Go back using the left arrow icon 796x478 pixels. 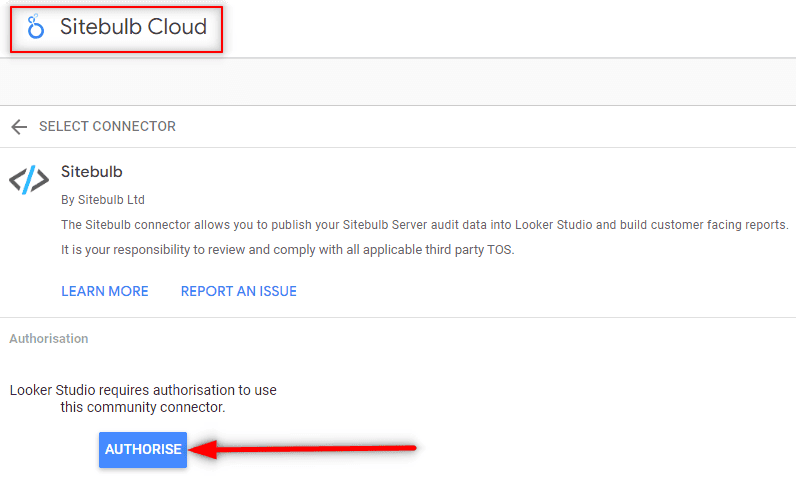(x=19, y=126)
